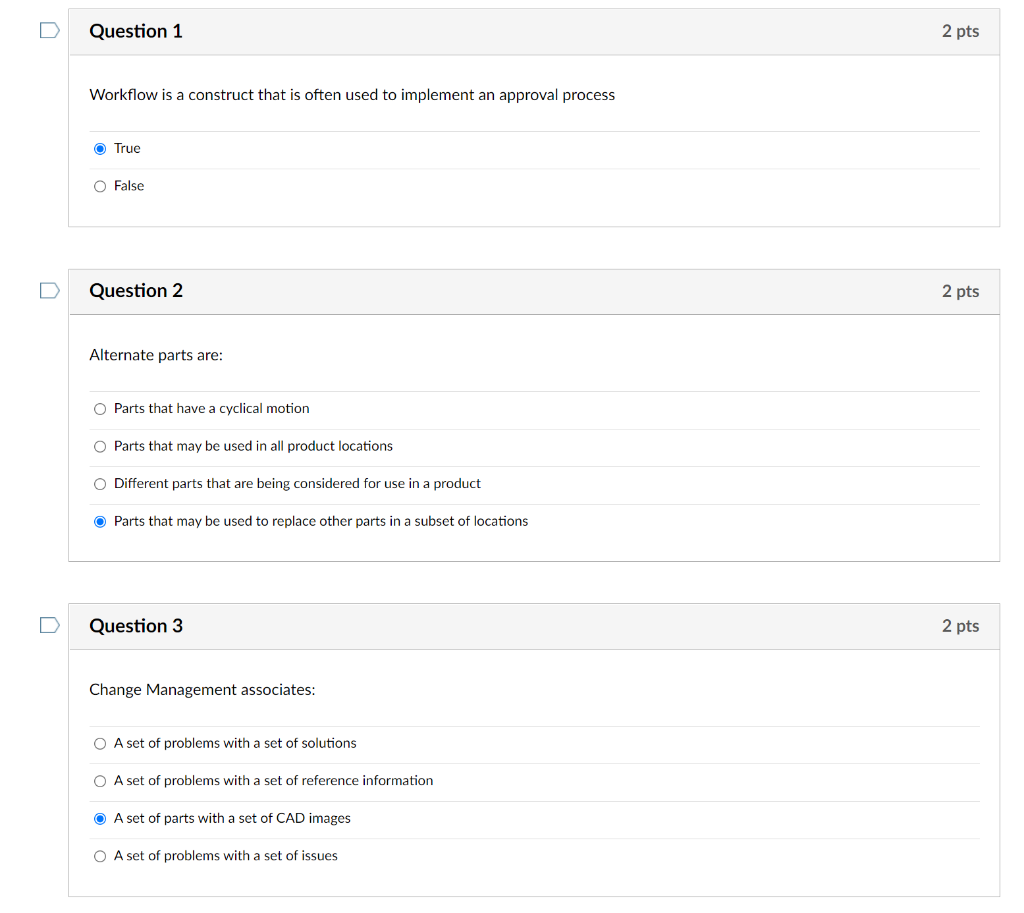Select the False answer for Question 1
This screenshot has height=913, width=1024.
coord(100,186)
